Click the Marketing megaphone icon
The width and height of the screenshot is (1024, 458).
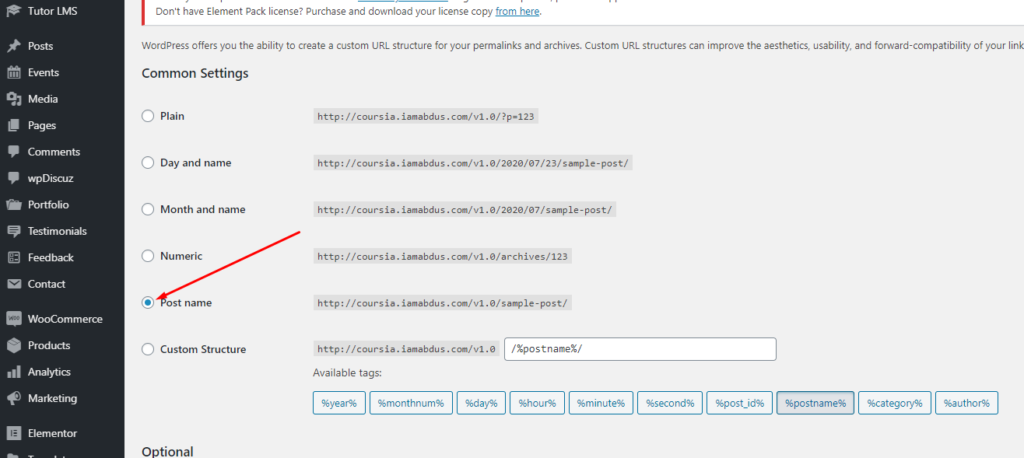coord(13,399)
